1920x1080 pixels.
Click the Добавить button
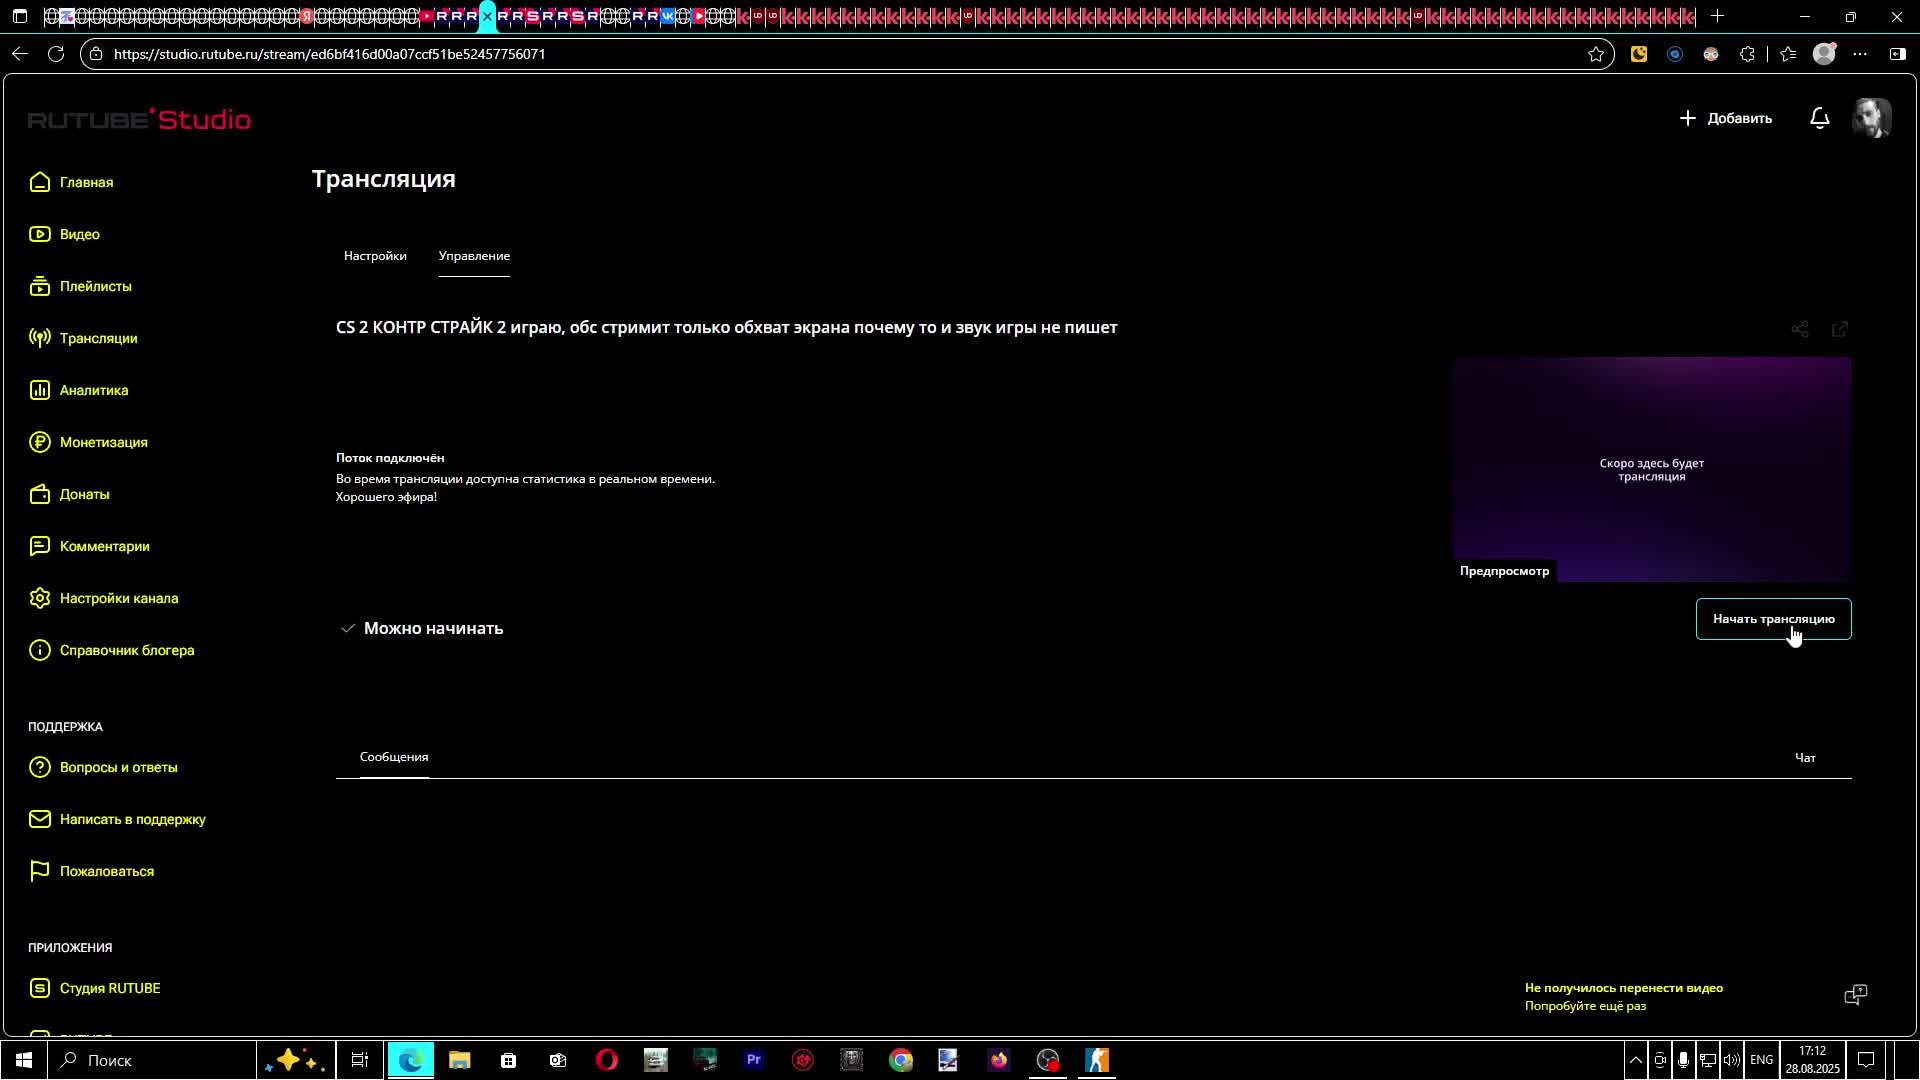(x=1726, y=118)
